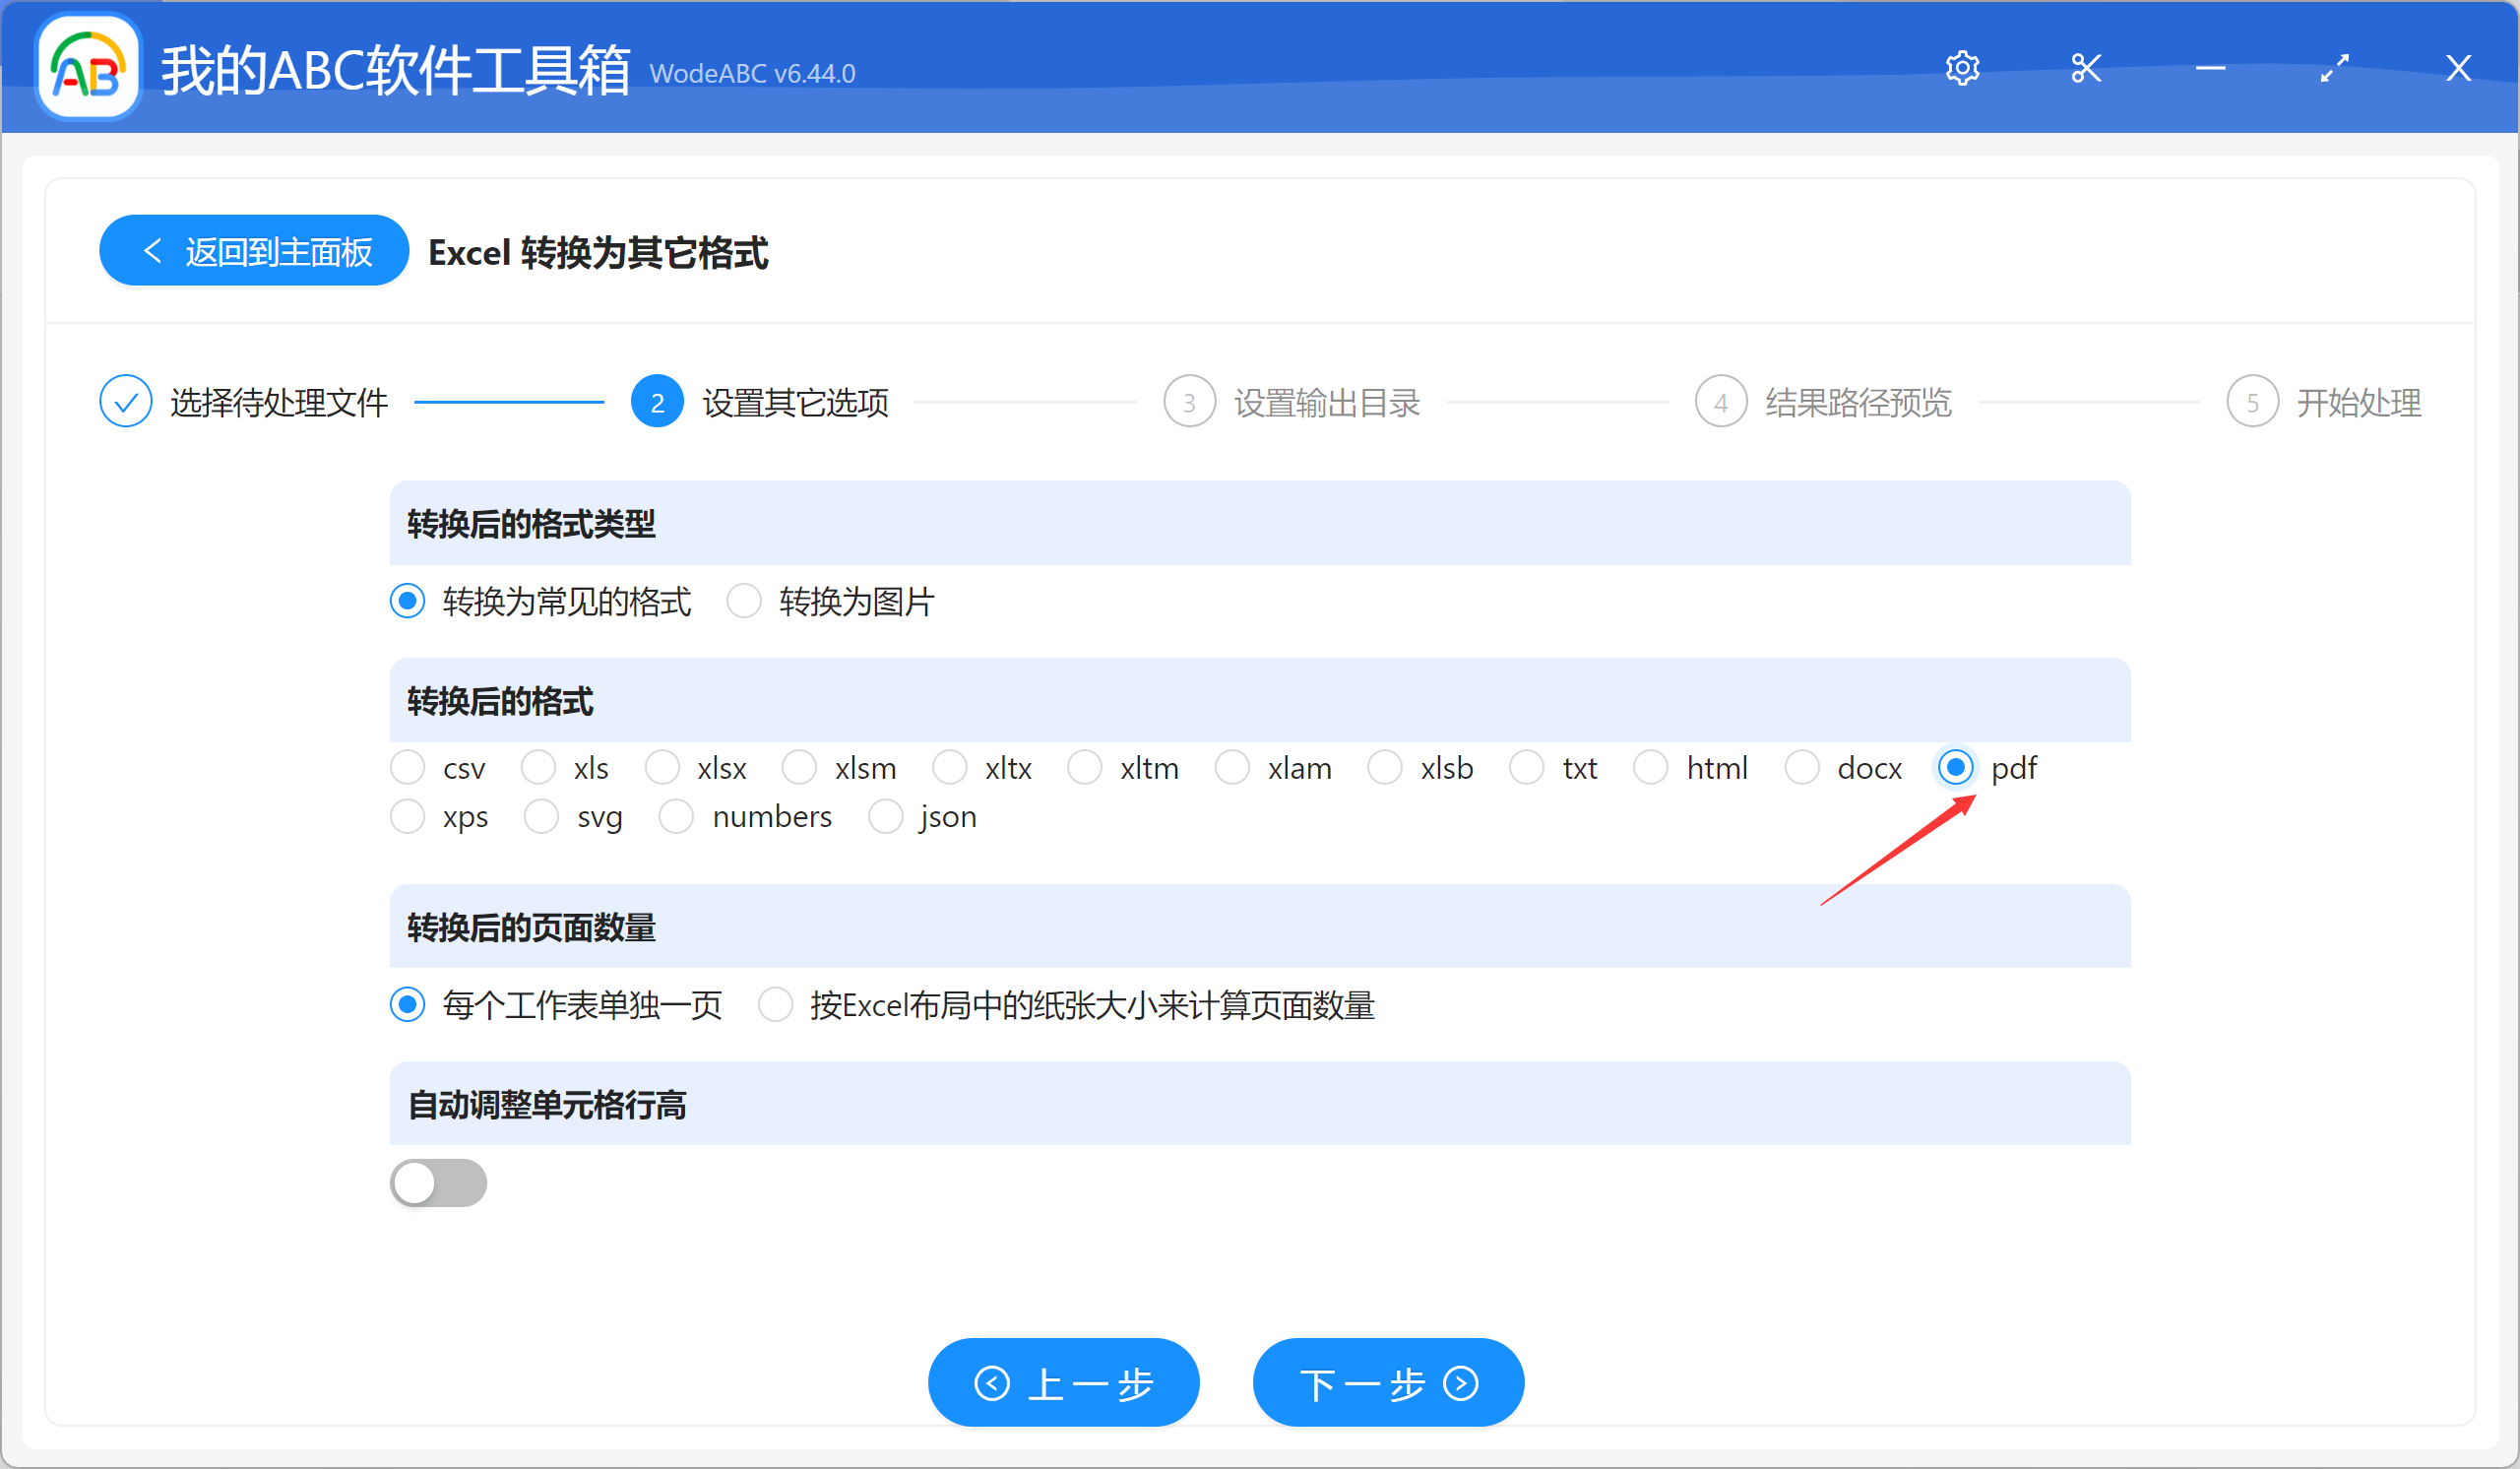Click the step 4 circle icon
The image size is (2520, 1469).
(x=1721, y=400)
